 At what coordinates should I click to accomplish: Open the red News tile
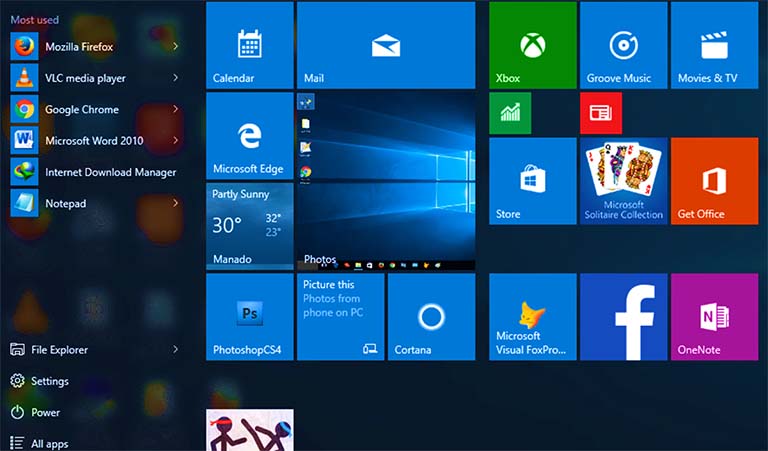(601, 113)
